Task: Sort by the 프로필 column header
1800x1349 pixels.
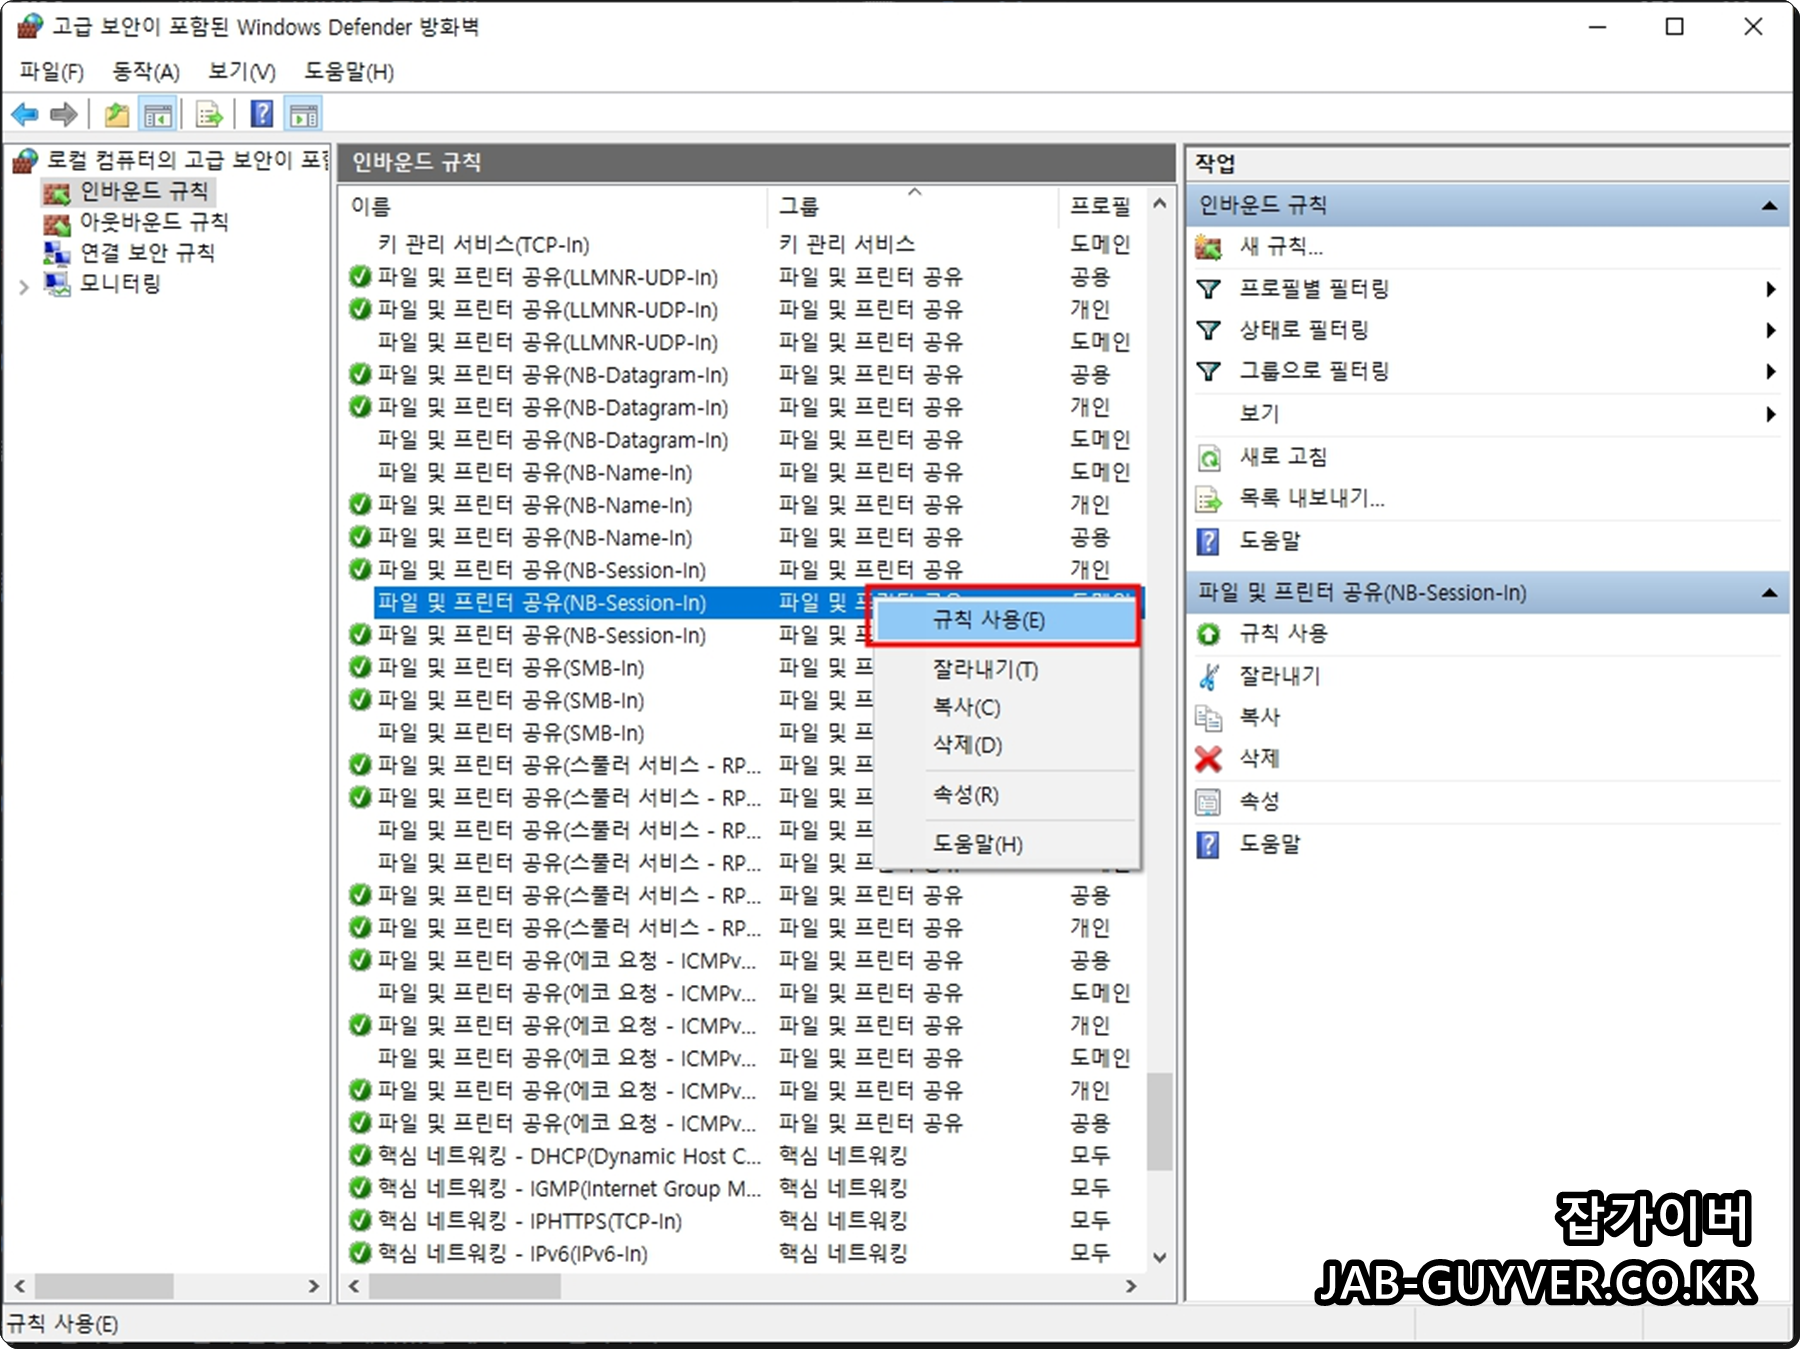Action: pyautogui.click(x=1102, y=207)
